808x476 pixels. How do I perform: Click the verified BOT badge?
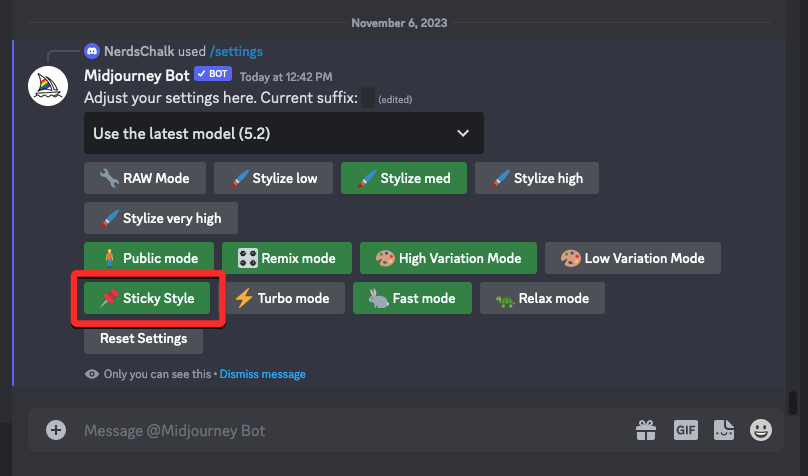[x=213, y=74]
